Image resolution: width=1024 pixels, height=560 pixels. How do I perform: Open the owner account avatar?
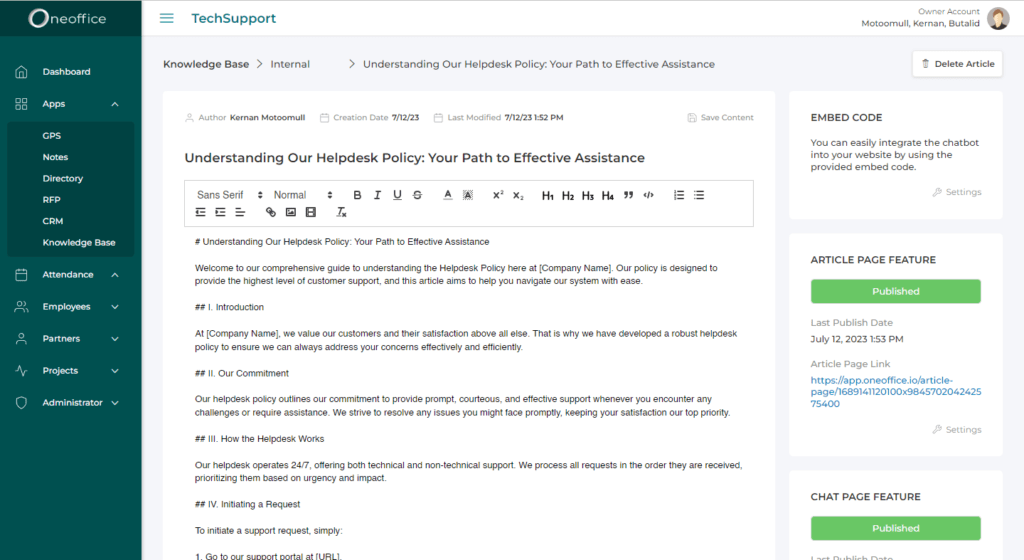(998, 18)
